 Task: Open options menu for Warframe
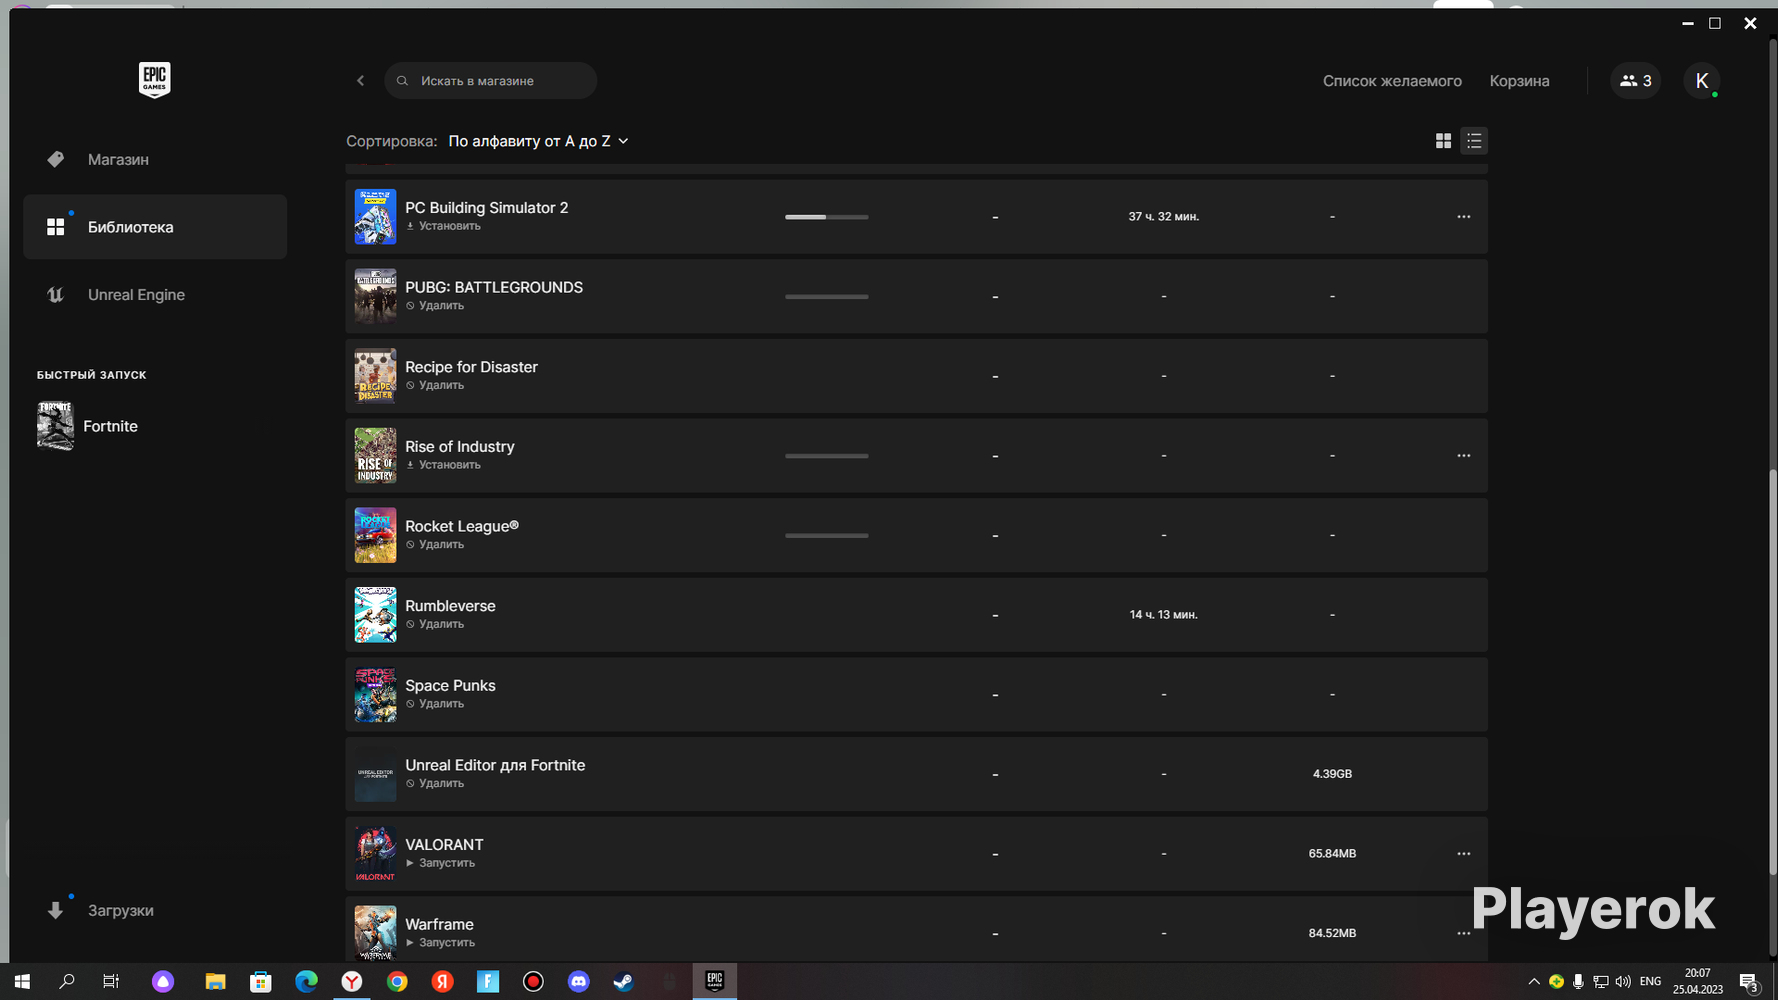pyautogui.click(x=1463, y=933)
